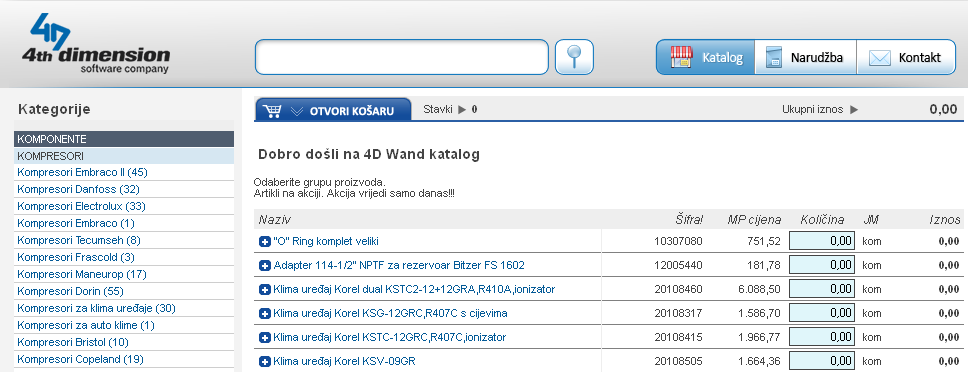Click the Ukupni iznos label
968x372 pixels.
(x=812, y=110)
